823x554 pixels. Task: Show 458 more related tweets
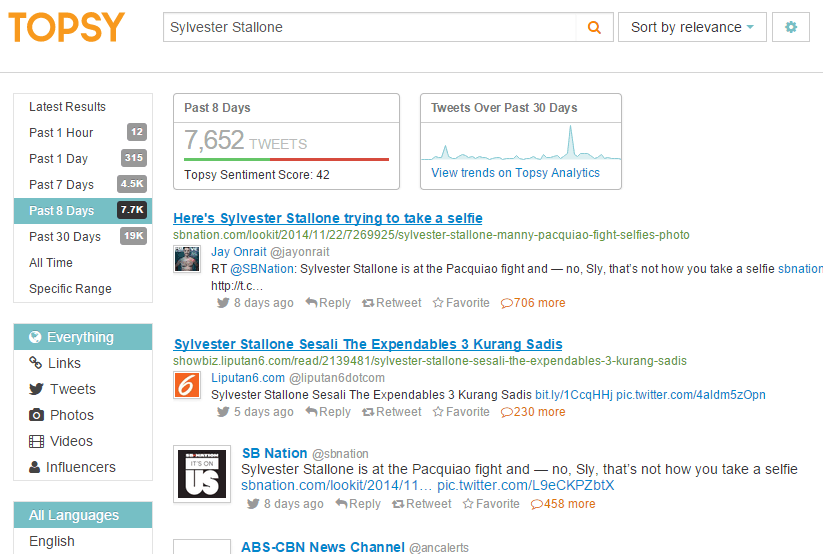(563, 504)
